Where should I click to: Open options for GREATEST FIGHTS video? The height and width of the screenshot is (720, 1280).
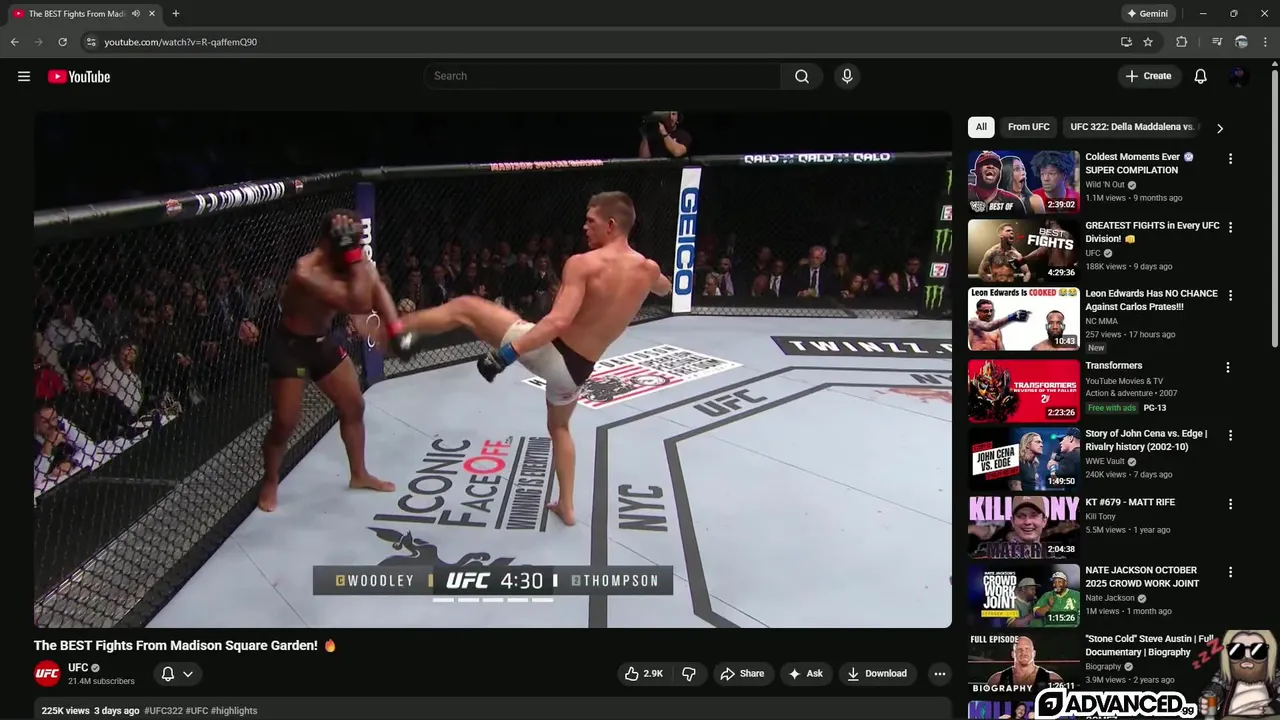tap(1228, 227)
